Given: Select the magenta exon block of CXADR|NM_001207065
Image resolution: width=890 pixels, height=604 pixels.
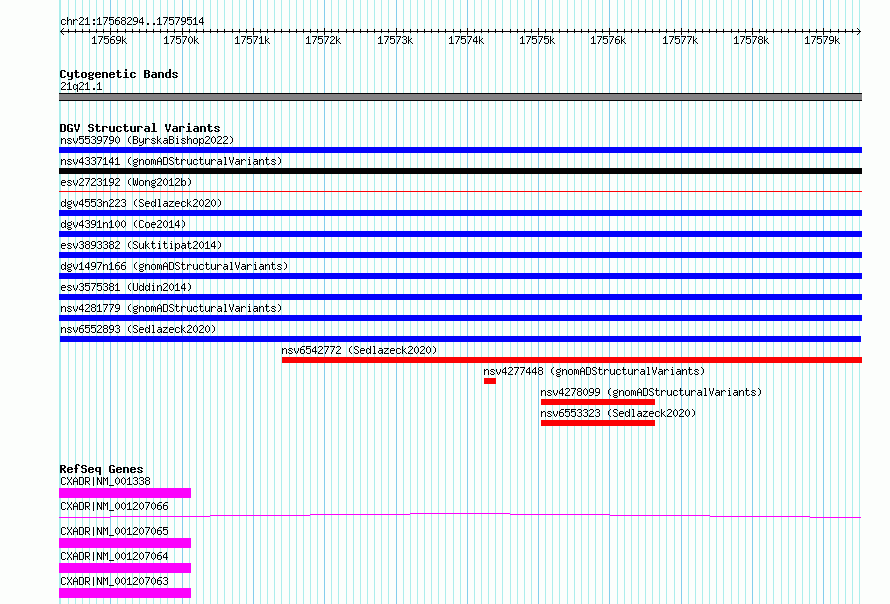Looking at the screenshot, I should point(125,543).
